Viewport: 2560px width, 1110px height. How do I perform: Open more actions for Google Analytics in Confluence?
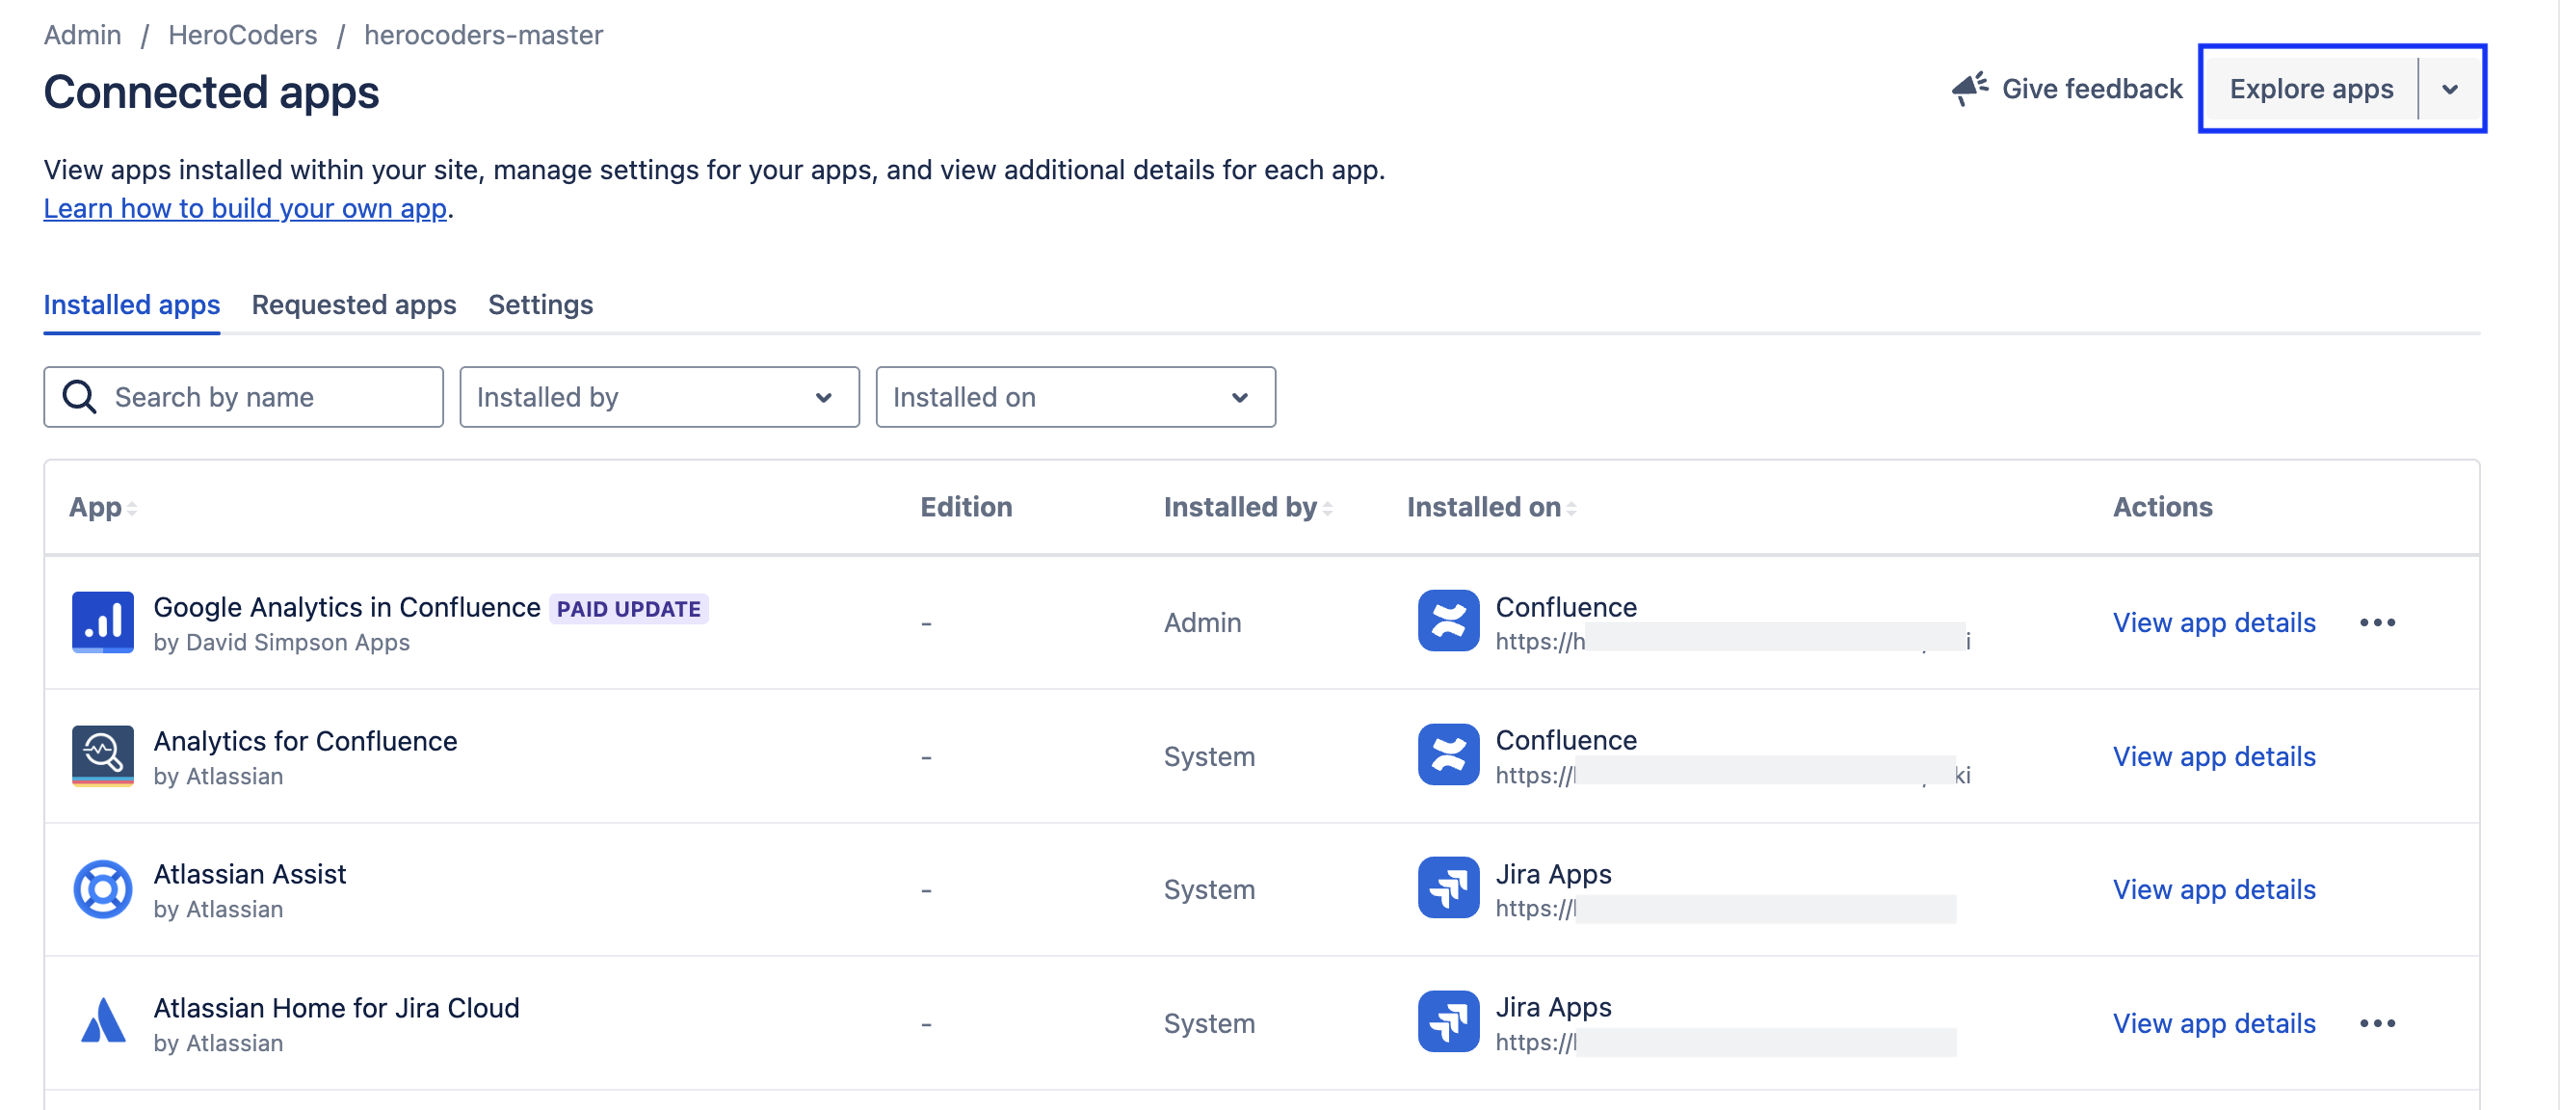2376,622
